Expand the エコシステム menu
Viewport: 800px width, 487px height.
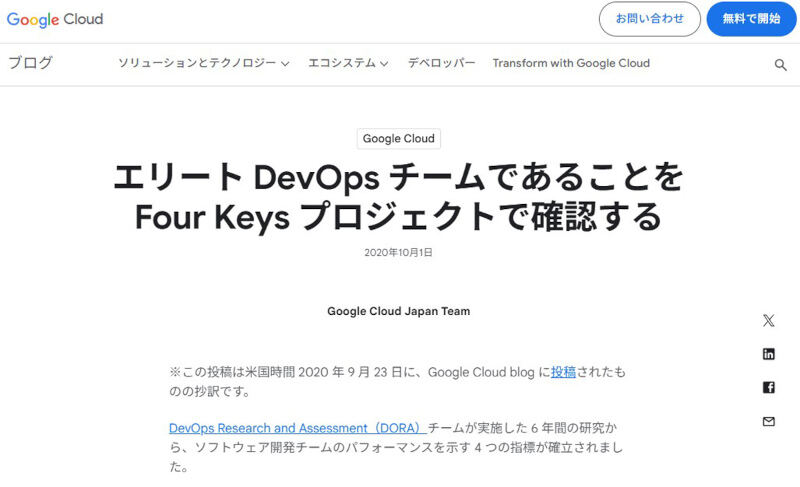tap(348, 63)
